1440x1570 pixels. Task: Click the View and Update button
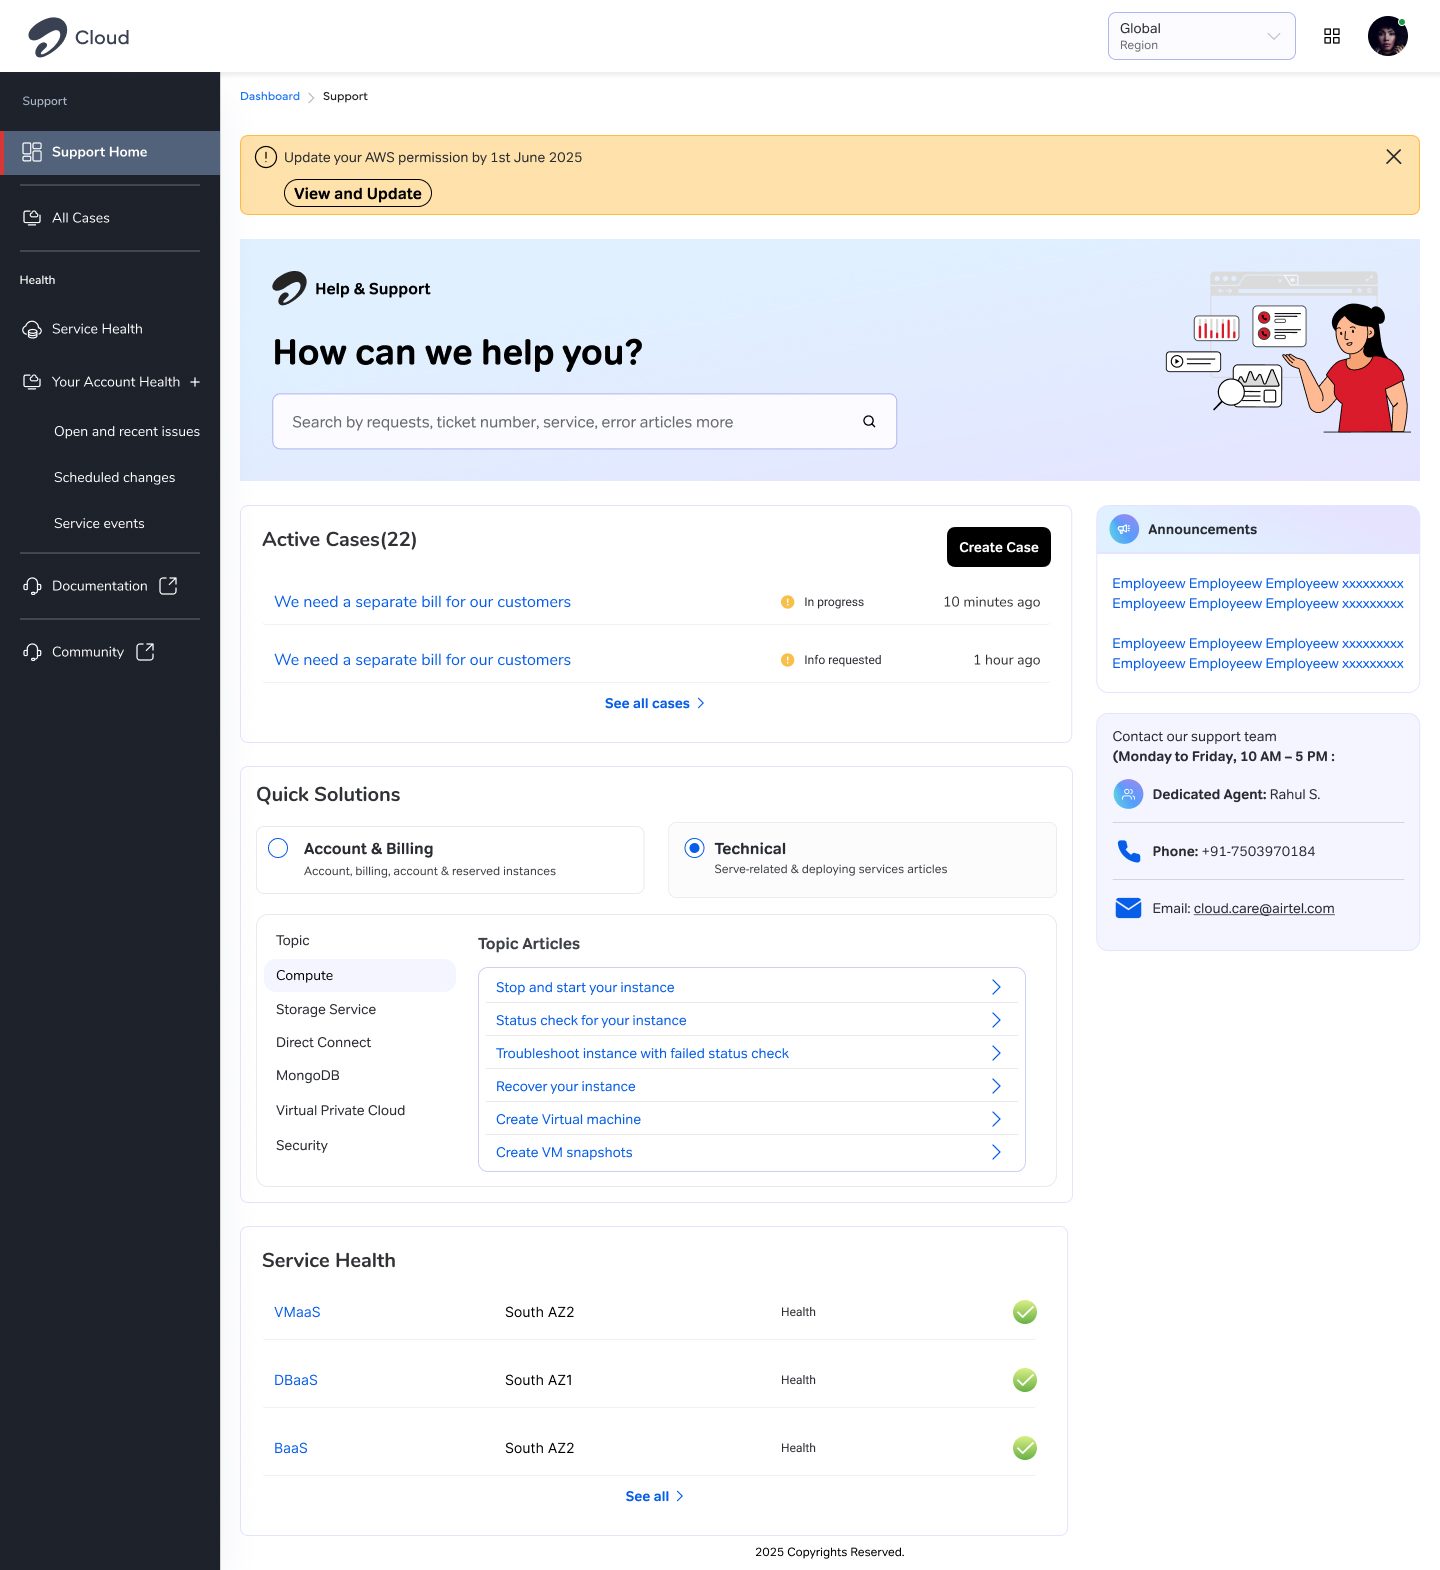point(358,193)
